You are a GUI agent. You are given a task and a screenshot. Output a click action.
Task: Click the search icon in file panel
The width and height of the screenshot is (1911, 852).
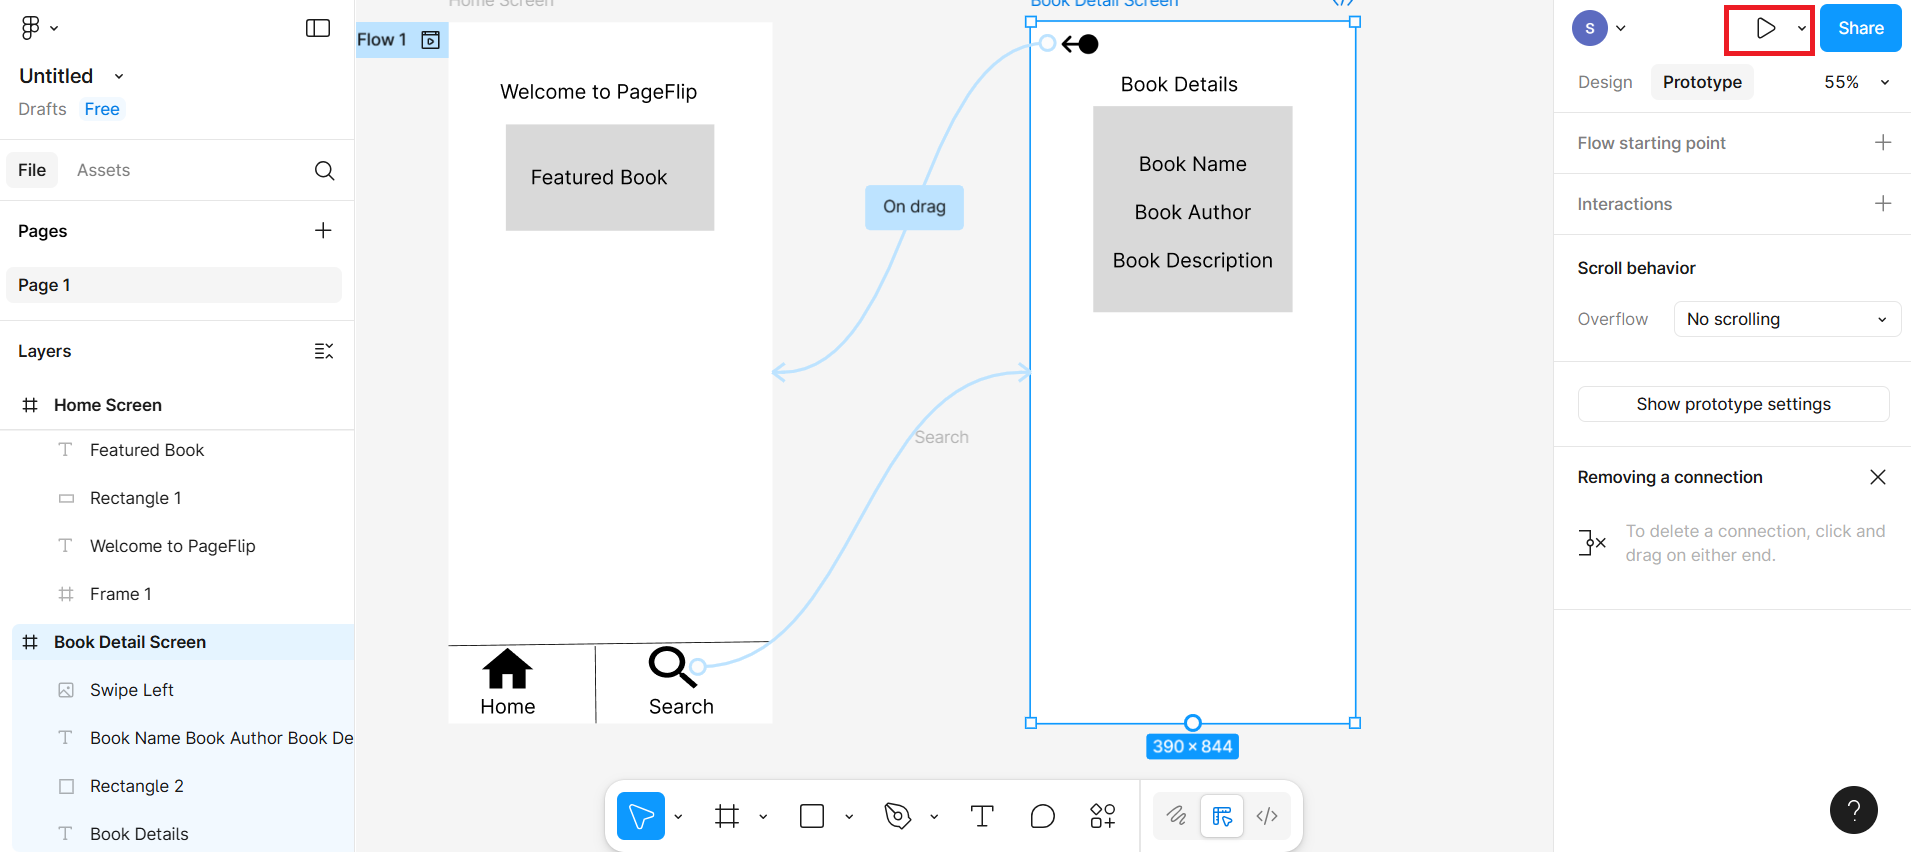pyautogui.click(x=324, y=171)
